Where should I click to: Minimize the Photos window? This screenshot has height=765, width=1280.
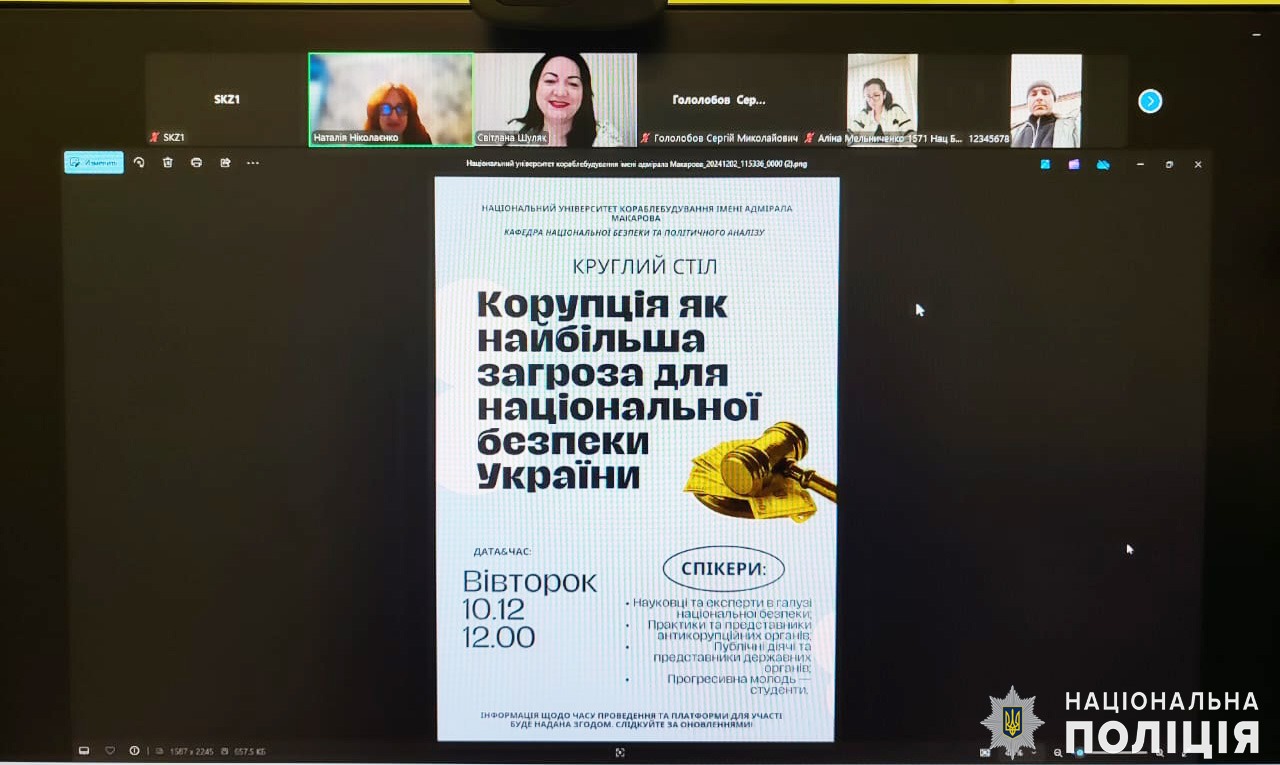pos(1141,164)
